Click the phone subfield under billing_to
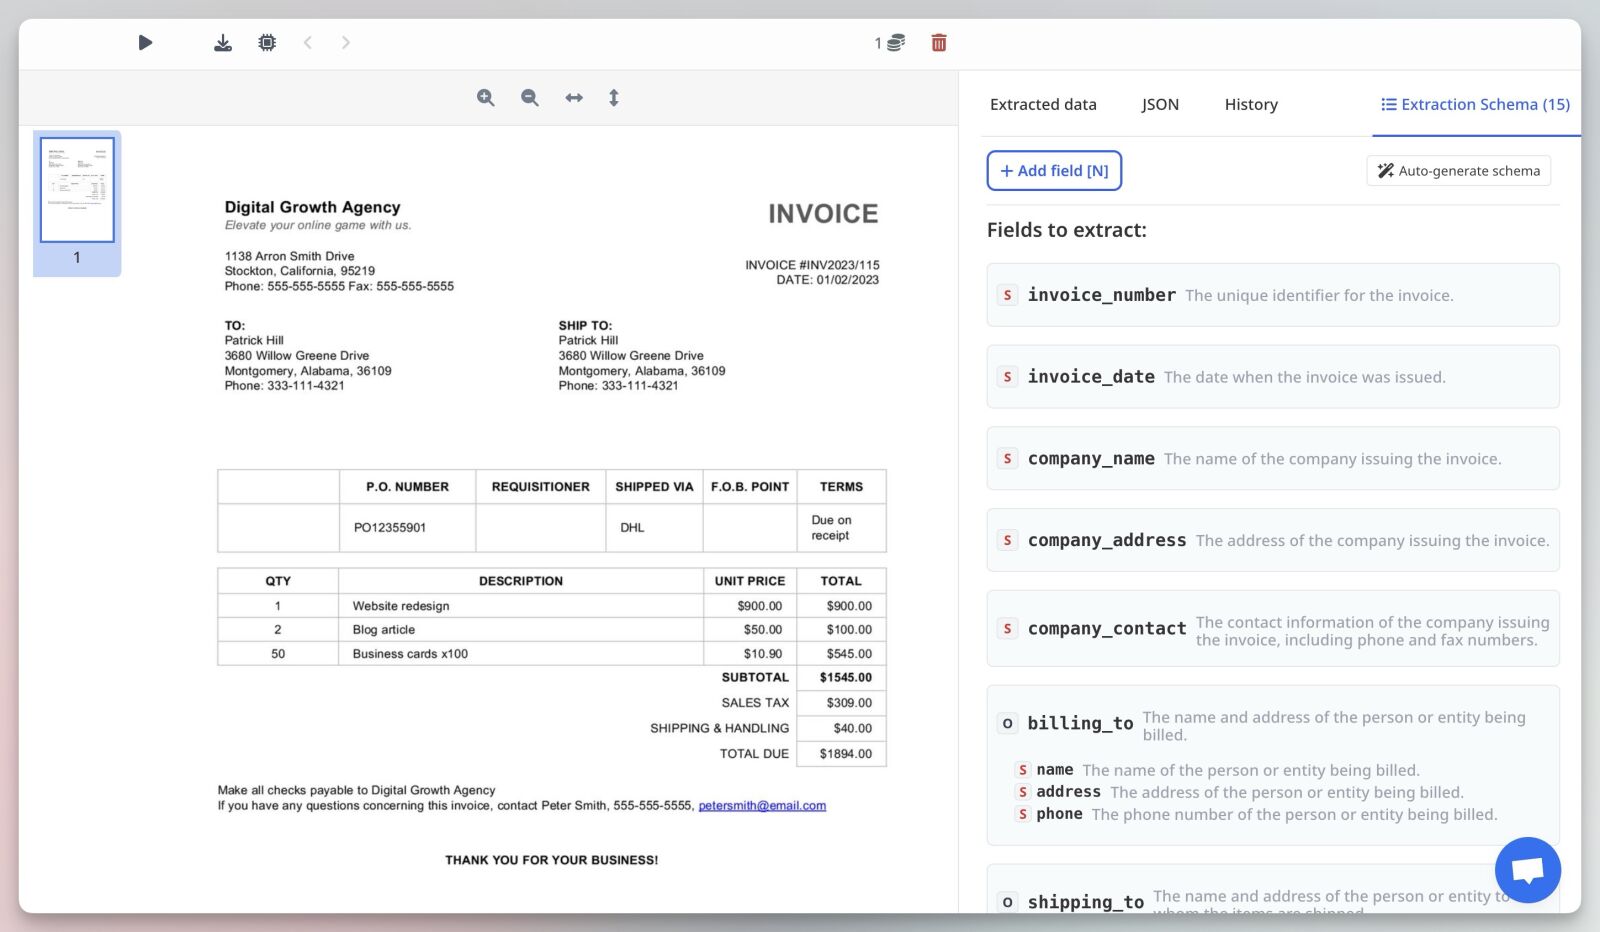Screen dimensions: 1600x932 tap(1257, 814)
